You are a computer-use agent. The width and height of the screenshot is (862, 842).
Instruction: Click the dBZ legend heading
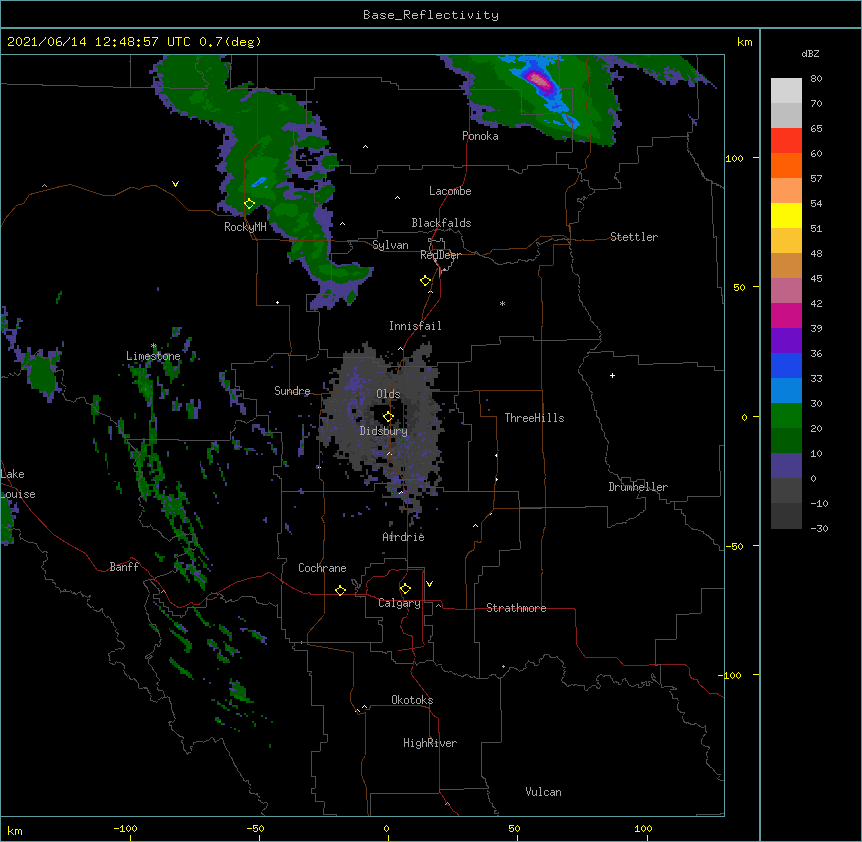coord(810,54)
